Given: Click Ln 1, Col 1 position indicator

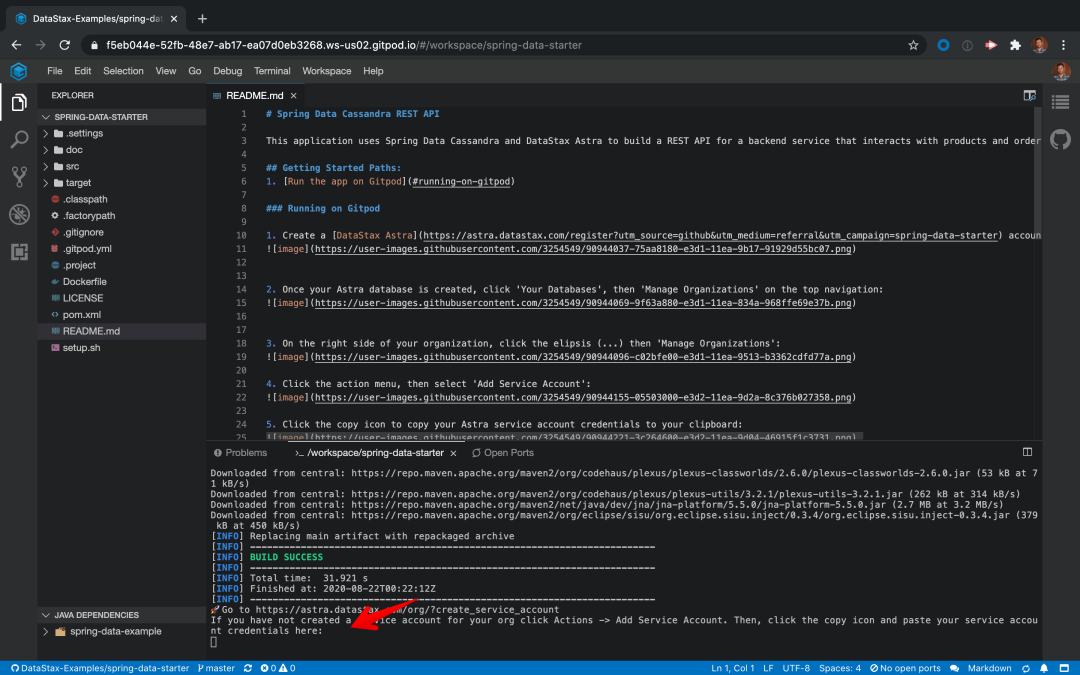Looking at the screenshot, I should [x=732, y=668].
